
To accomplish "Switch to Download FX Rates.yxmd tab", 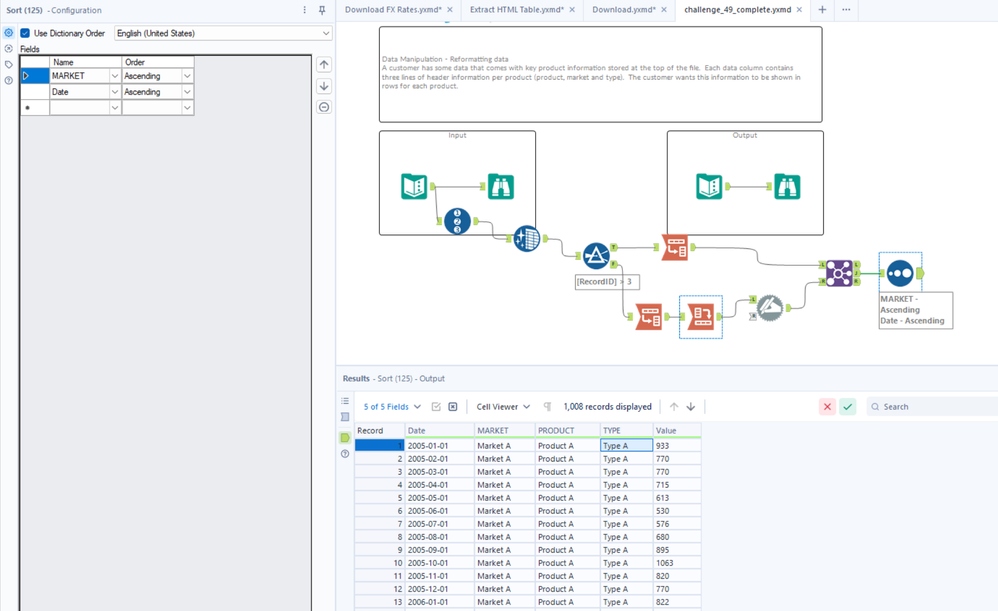I will click(x=392, y=9).
